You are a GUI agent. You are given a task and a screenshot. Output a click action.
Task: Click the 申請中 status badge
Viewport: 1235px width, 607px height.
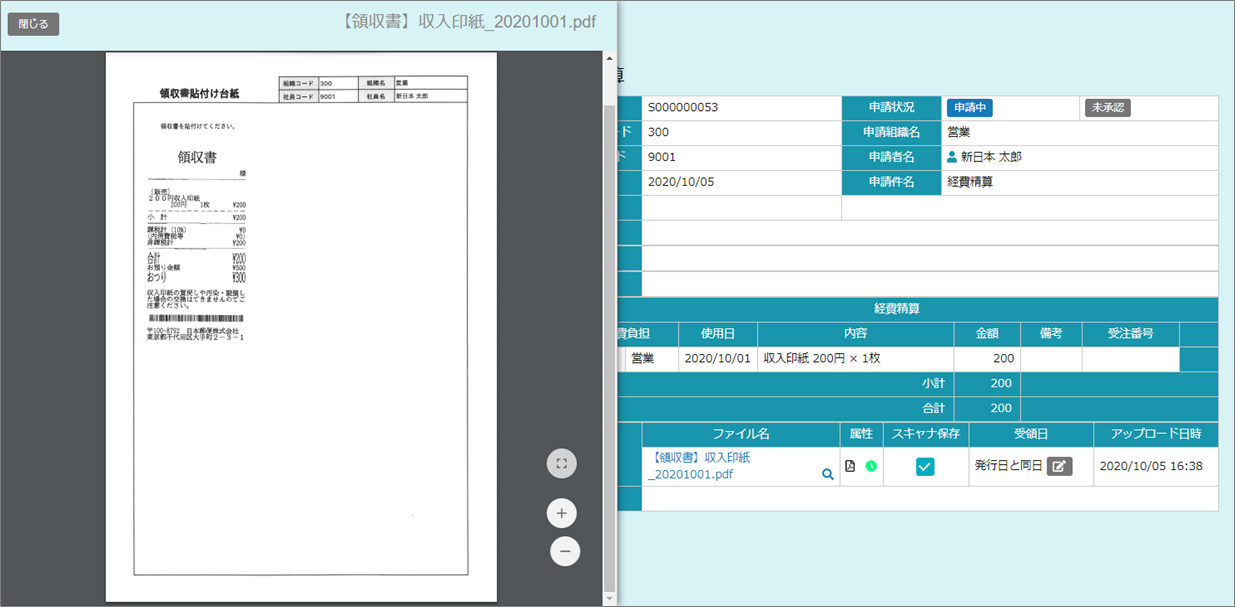click(x=969, y=108)
